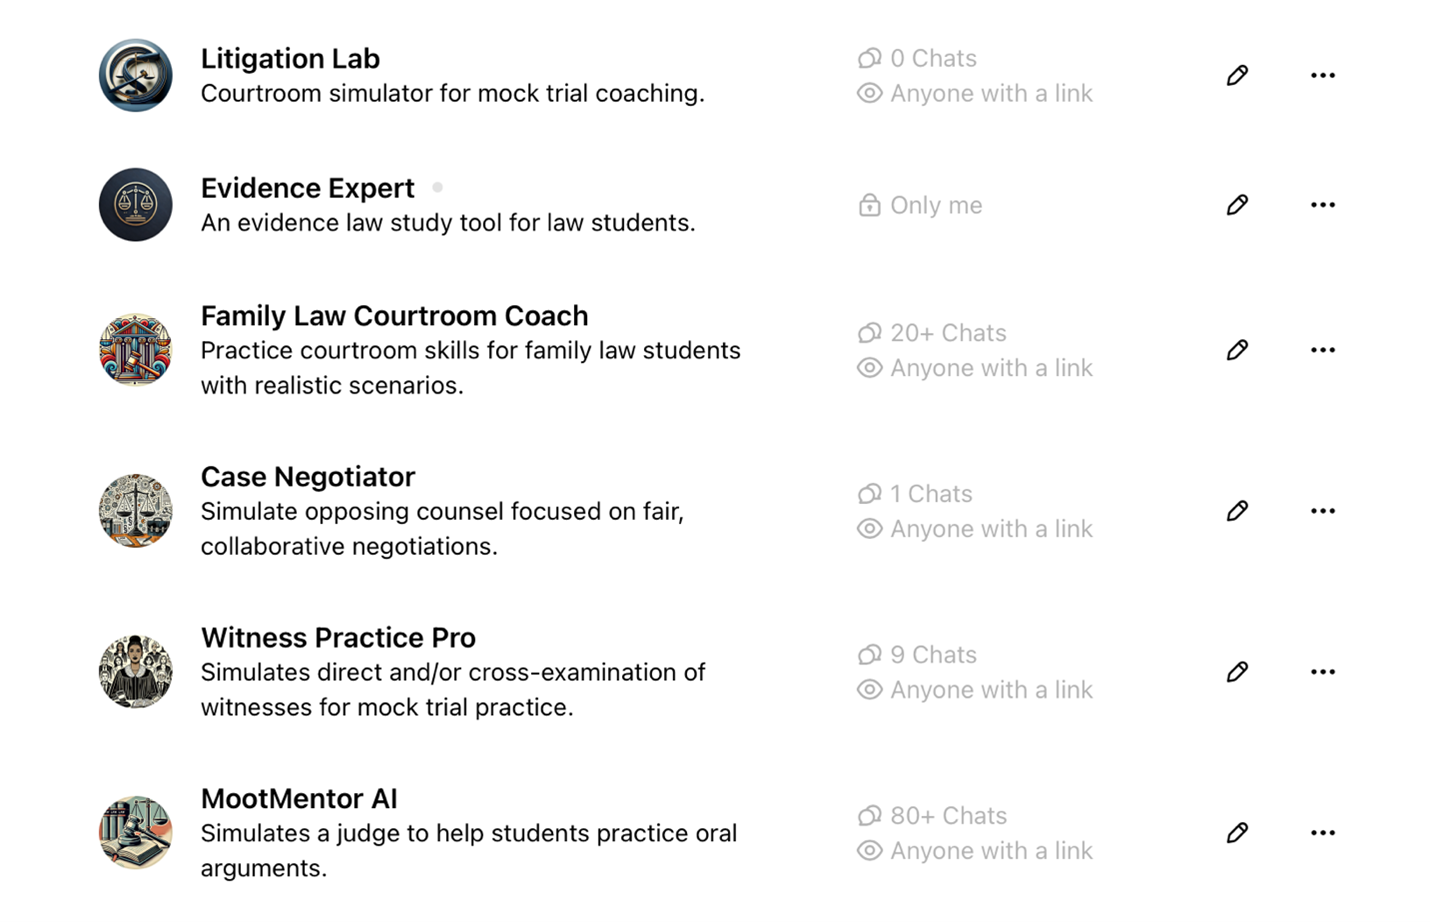
Task: Click the Evidence Expert scales avatar
Action: [x=136, y=205]
